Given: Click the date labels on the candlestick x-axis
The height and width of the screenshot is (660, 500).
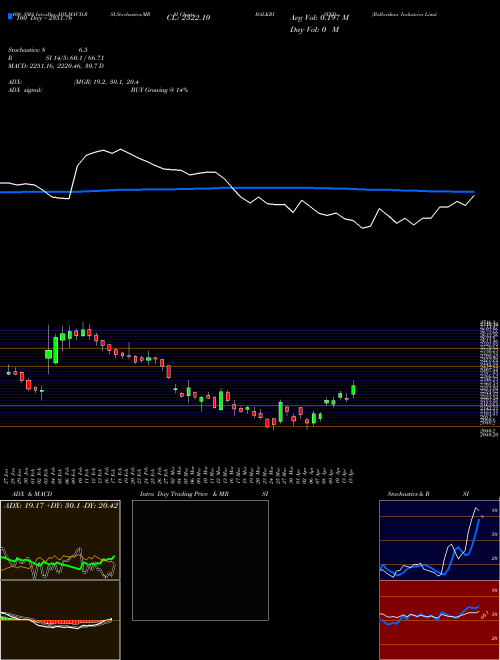Looking at the screenshot, I should click(180, 476).
